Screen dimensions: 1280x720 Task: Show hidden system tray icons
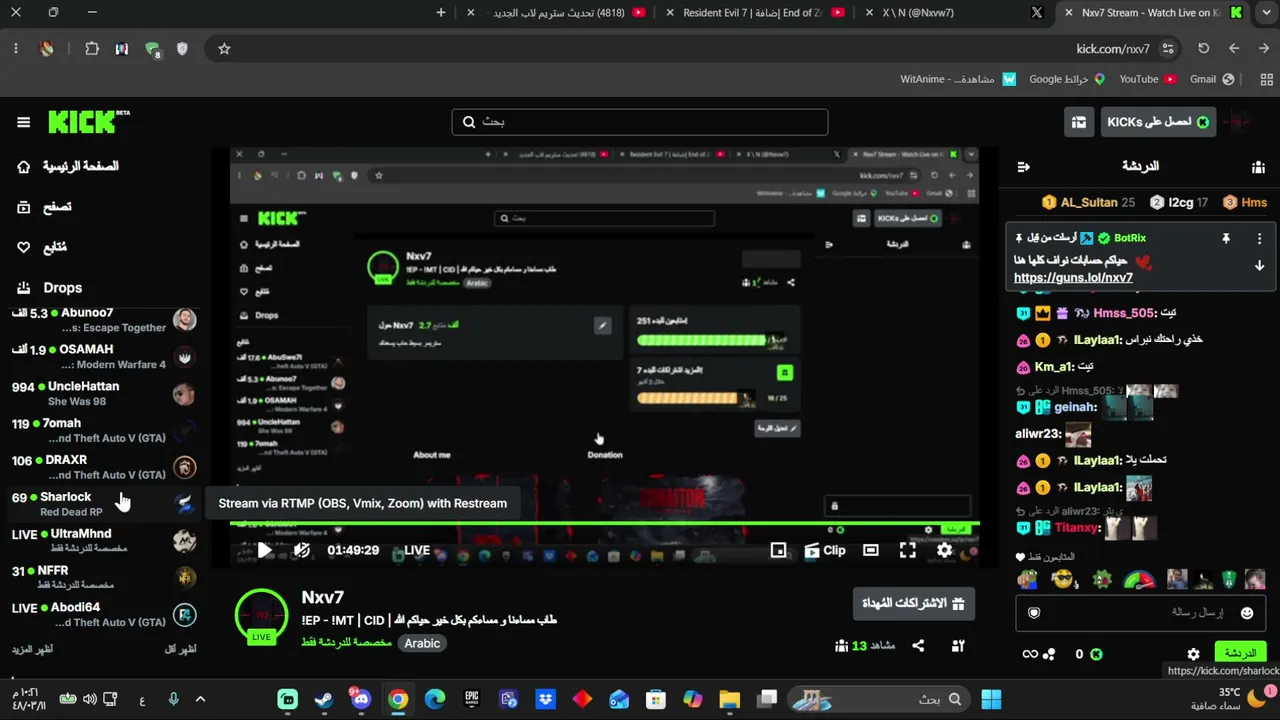[x=200, y=699]
